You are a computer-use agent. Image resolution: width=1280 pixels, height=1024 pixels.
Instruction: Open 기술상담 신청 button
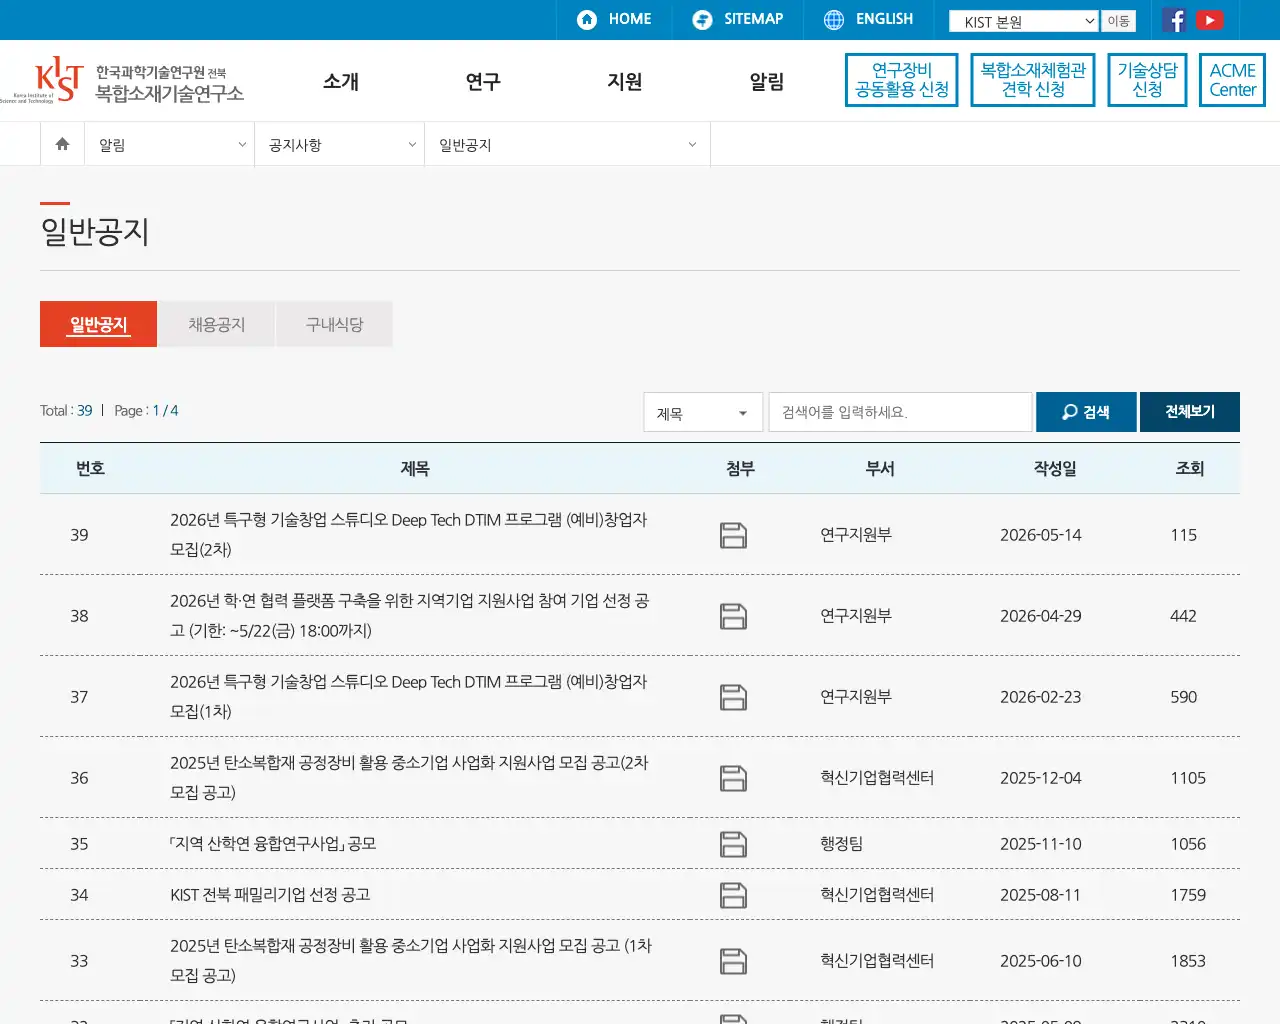point(1147,80)
